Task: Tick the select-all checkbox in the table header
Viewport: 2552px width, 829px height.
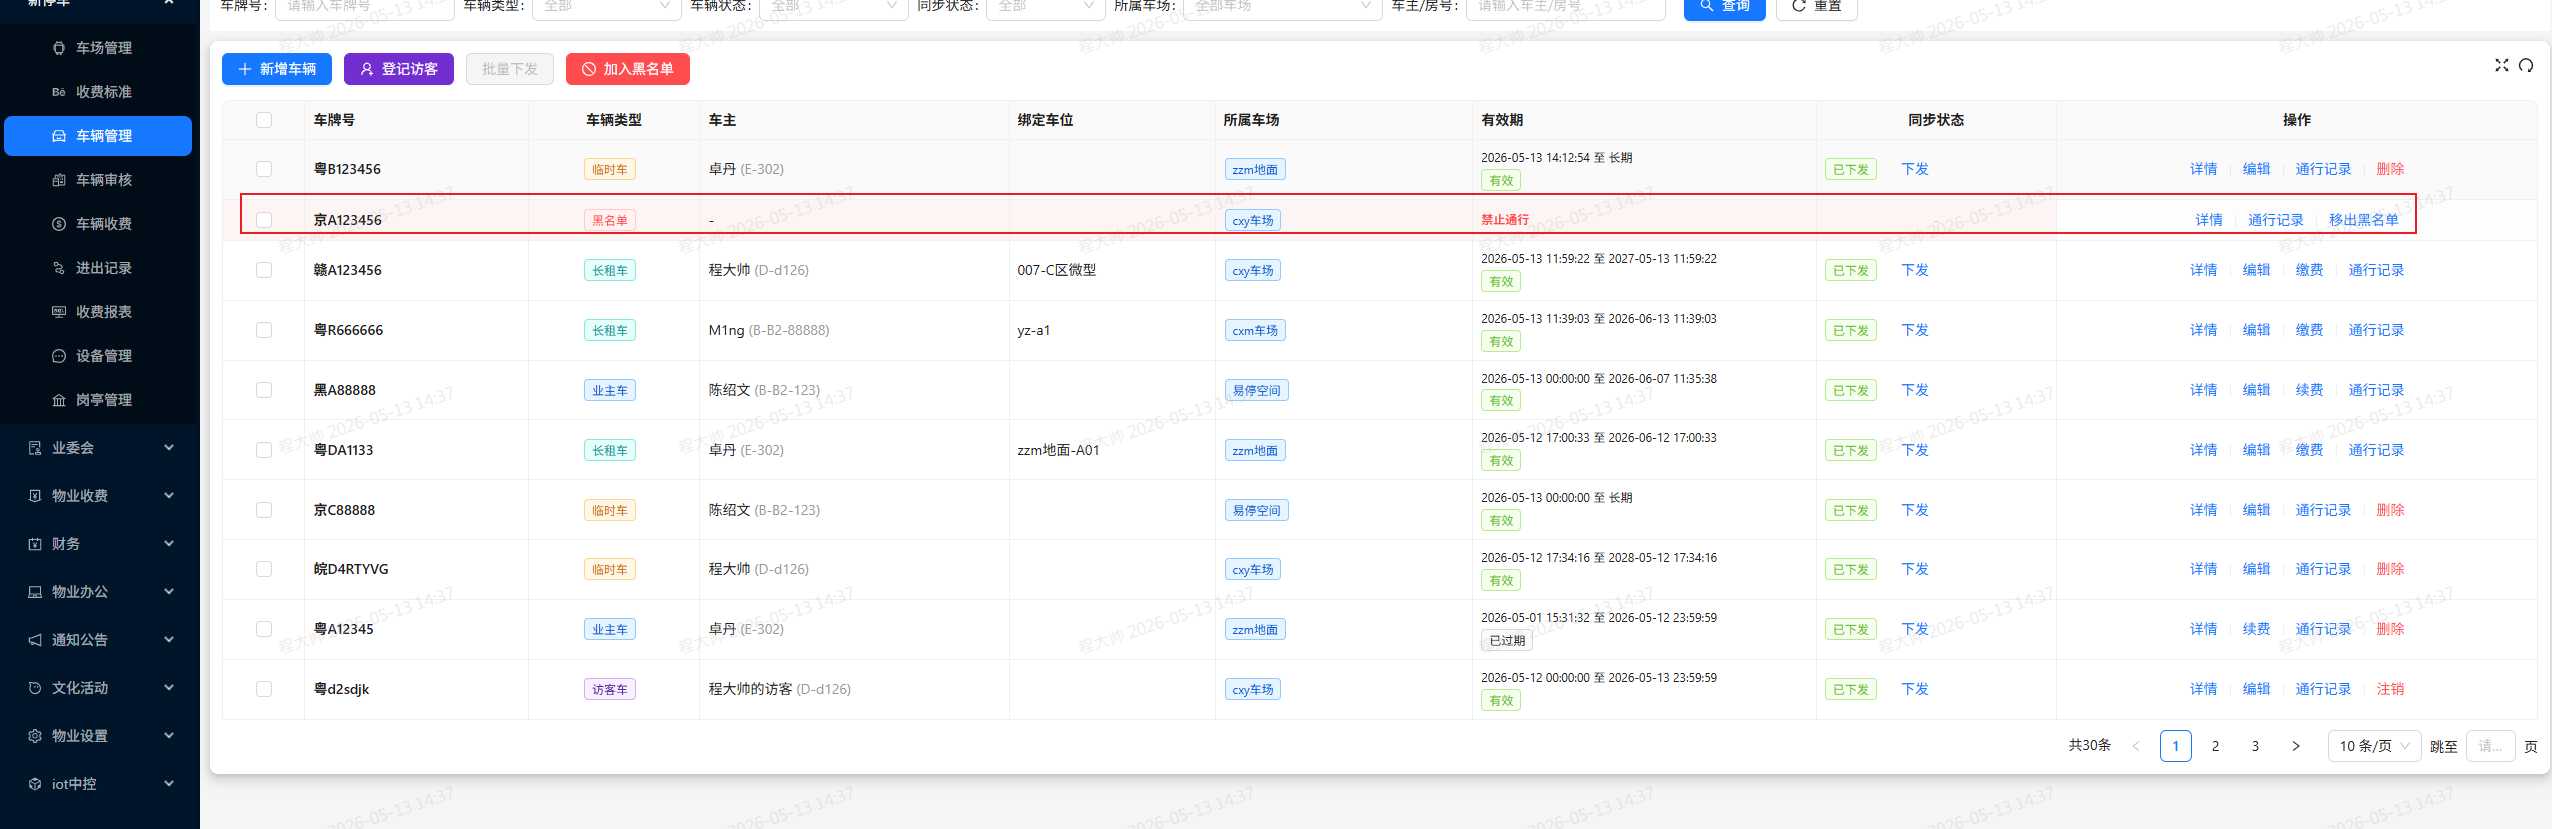Action: click(x=264, y=120)
